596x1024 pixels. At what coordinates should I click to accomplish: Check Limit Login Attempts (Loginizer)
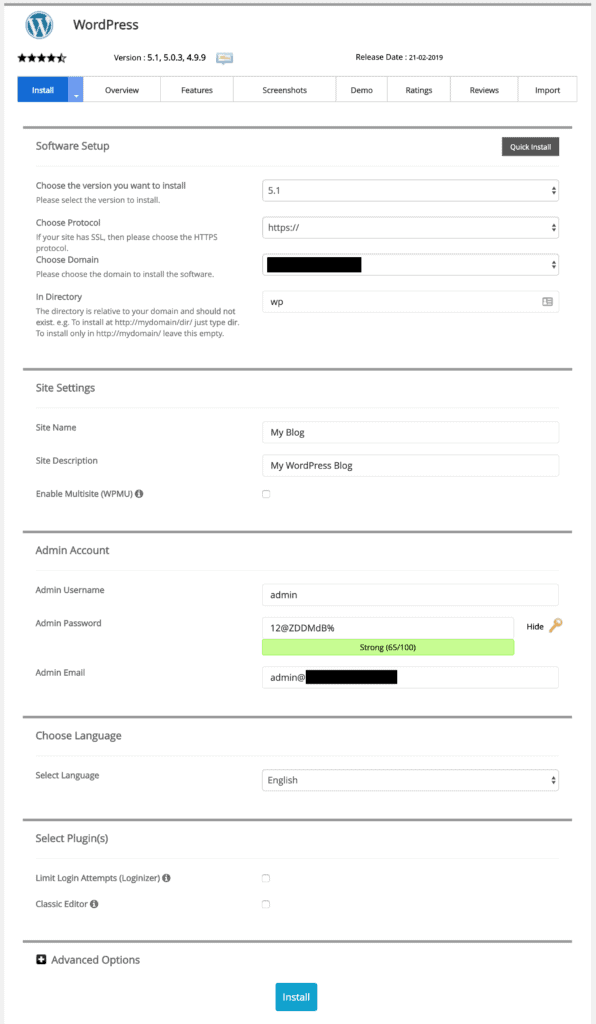click(266, 878)
